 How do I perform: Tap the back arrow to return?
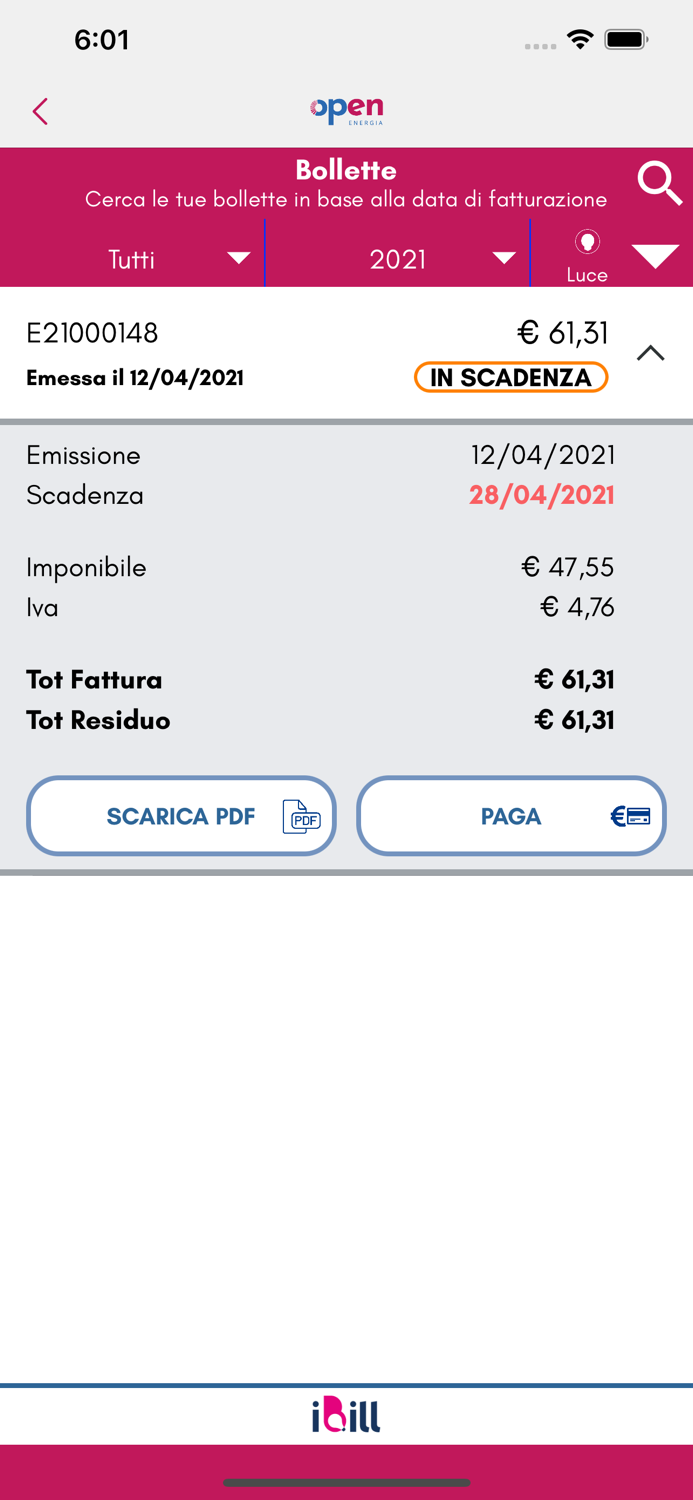pos(40,111)
